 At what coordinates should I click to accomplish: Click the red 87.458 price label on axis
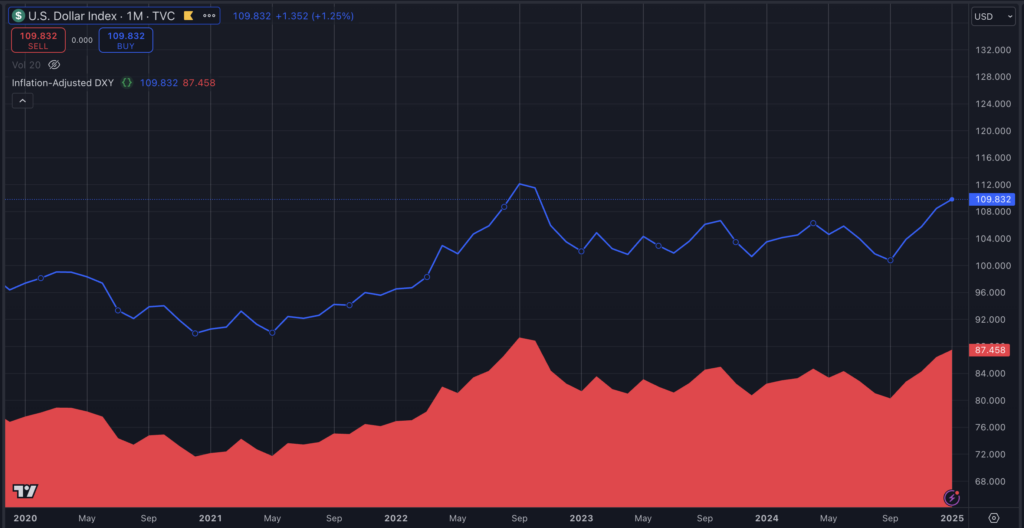tap(992, 350)
